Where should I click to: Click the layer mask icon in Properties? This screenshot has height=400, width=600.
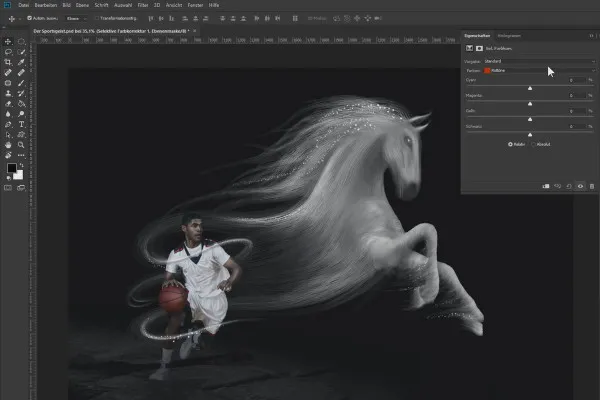[x=479, y=48]
